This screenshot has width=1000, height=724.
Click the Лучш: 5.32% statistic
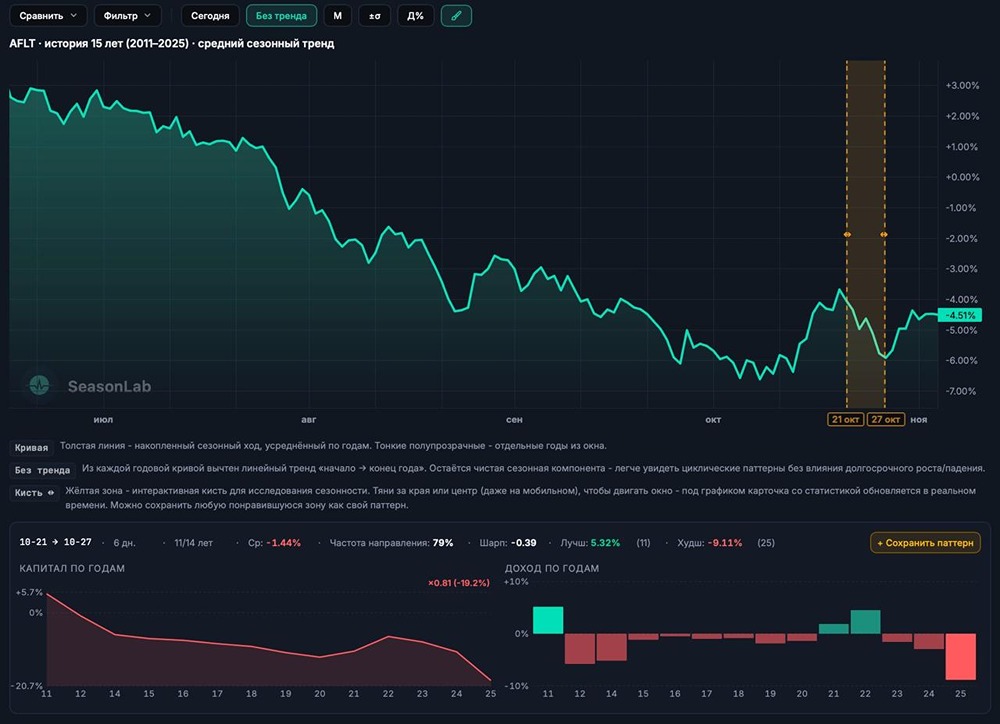pyautogui.click(x=590, y=543)
